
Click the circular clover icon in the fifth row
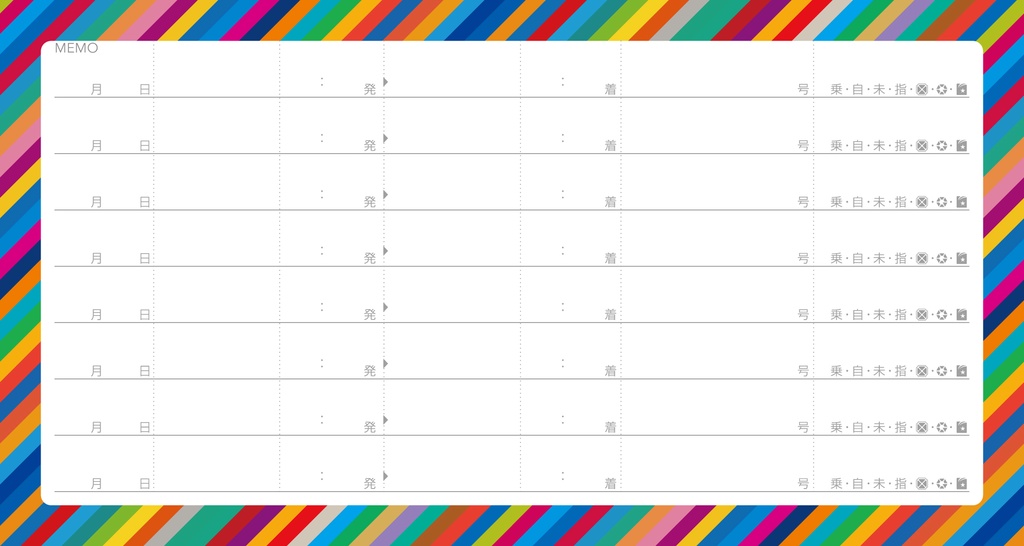(x=941, y=315)
